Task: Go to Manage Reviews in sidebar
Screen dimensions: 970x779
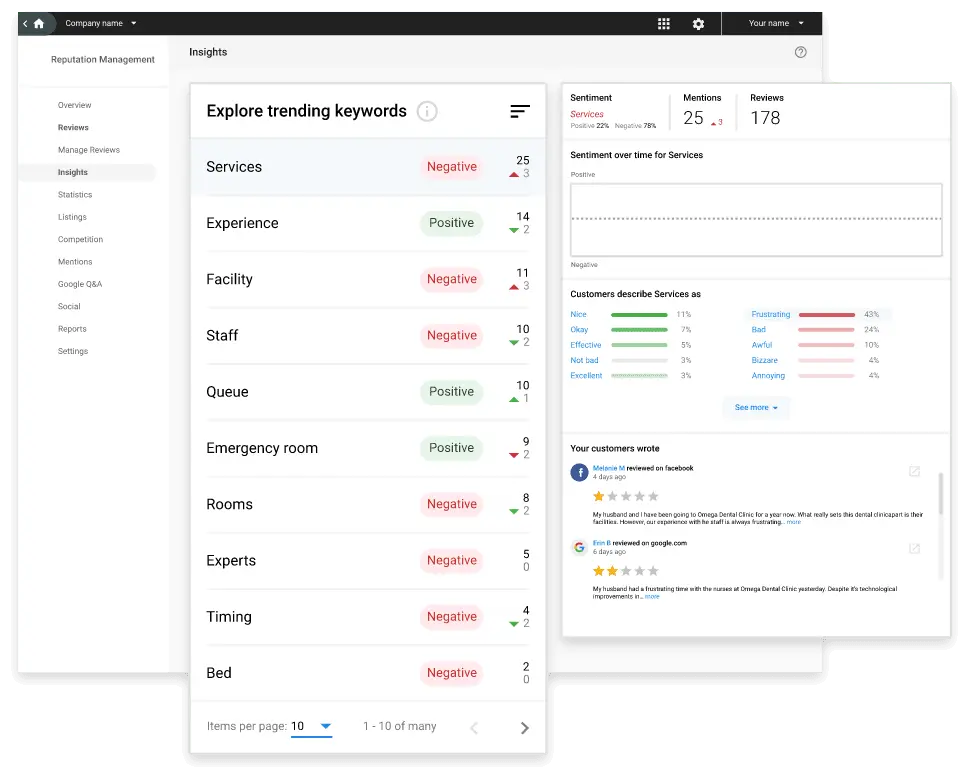Action: (x=89, y=150)
